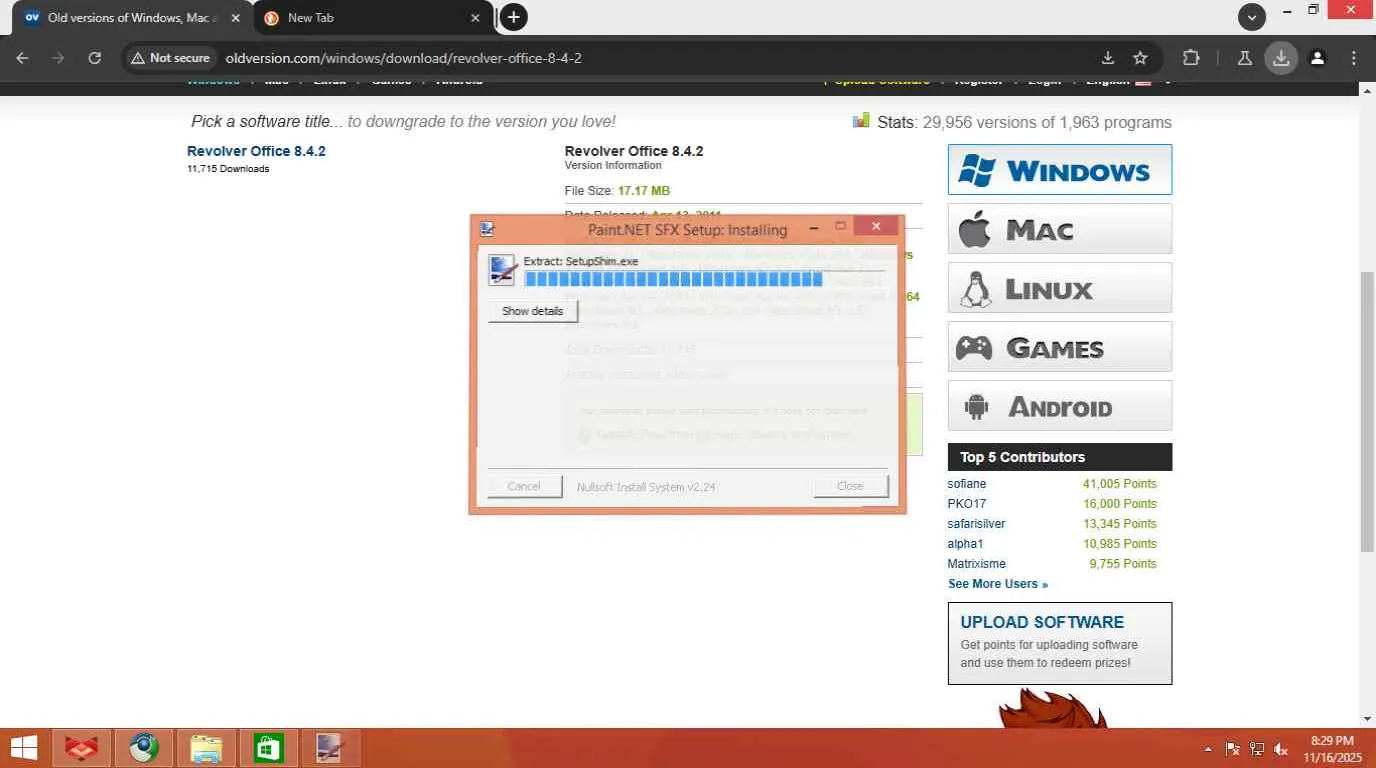Click the Paint.NET icon beside Extract label

coord(501,270)
